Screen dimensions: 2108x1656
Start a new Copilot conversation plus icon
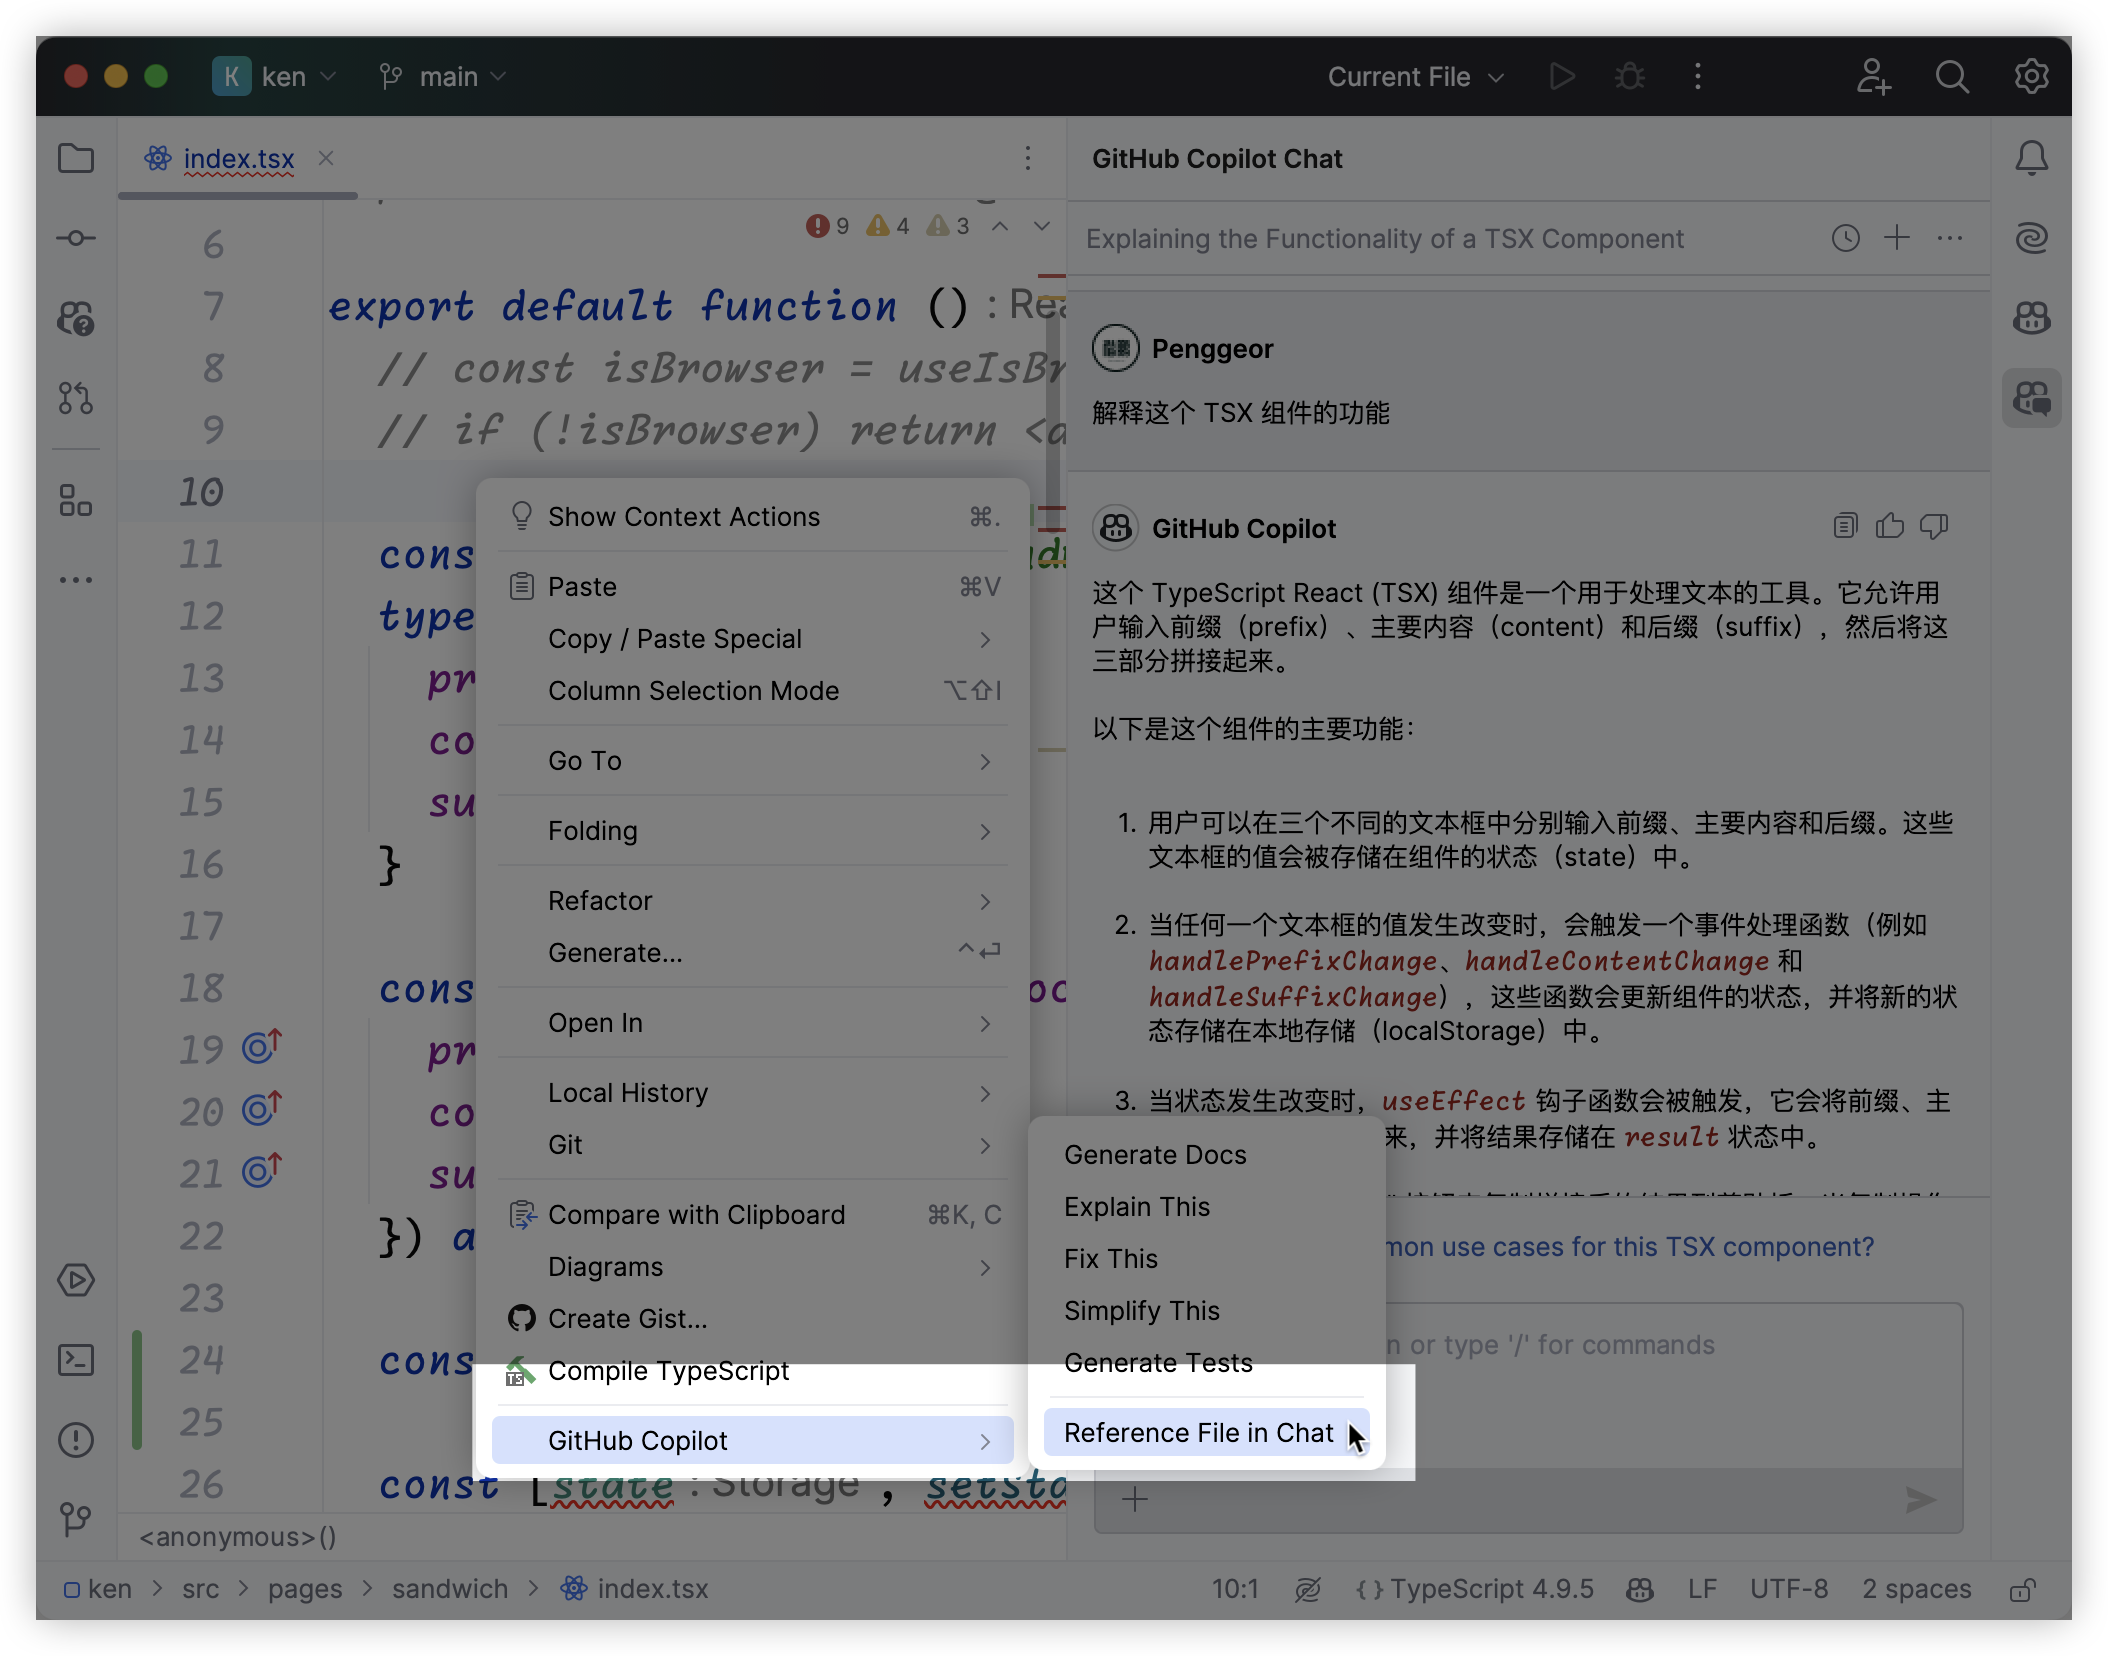pyautogui.click(x=1896, y=238)
